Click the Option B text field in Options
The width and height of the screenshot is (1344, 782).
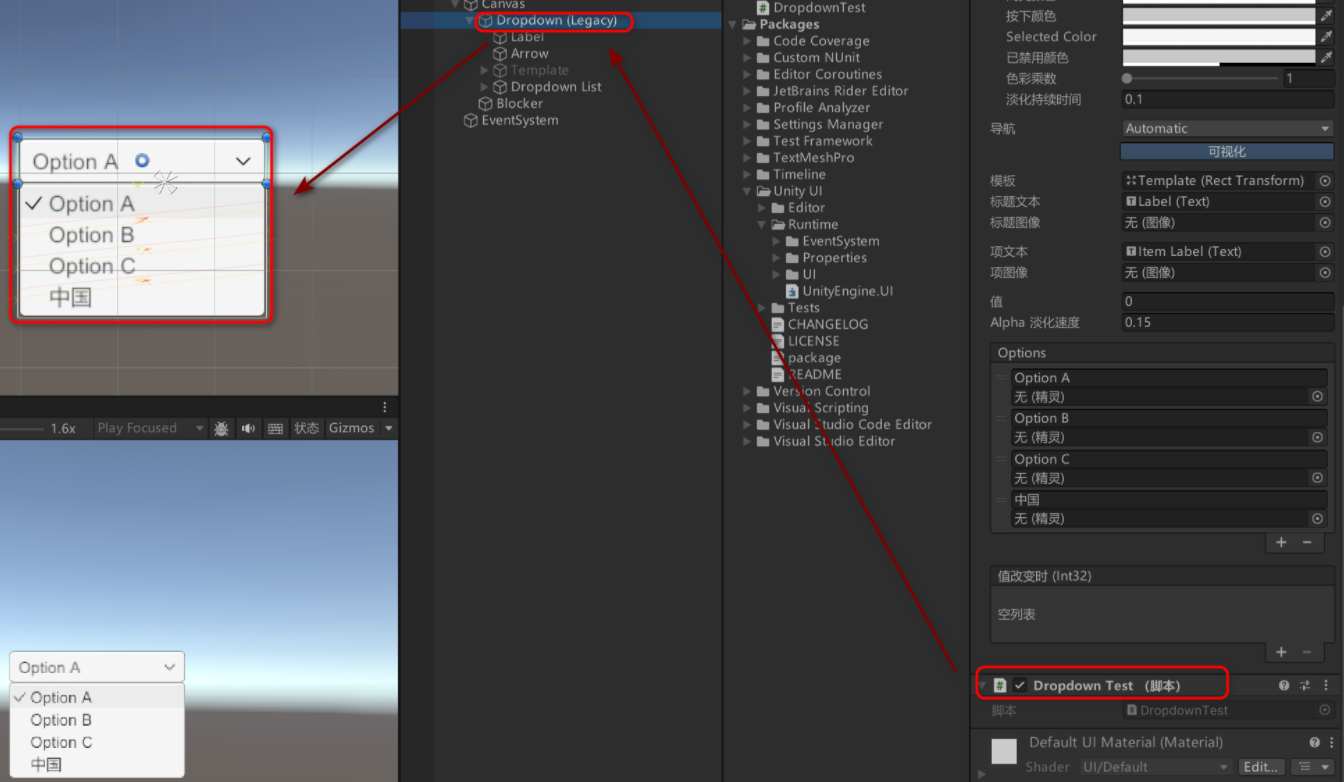coord(1168,418)
